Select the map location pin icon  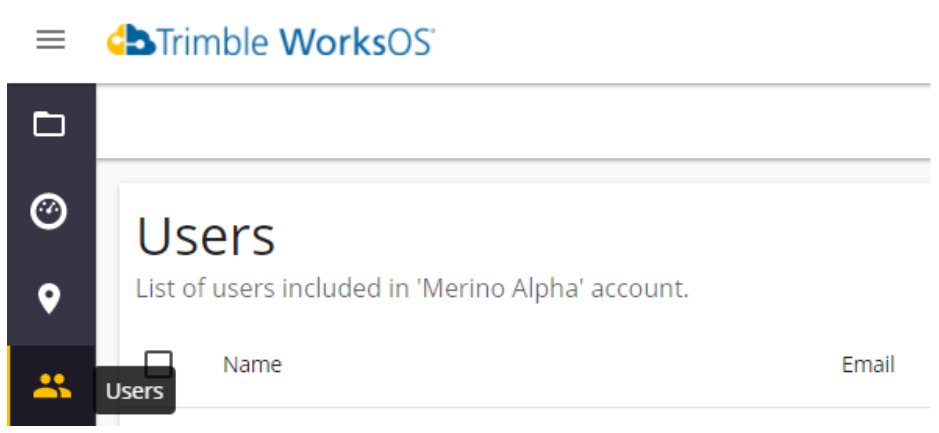coord(49,299)
